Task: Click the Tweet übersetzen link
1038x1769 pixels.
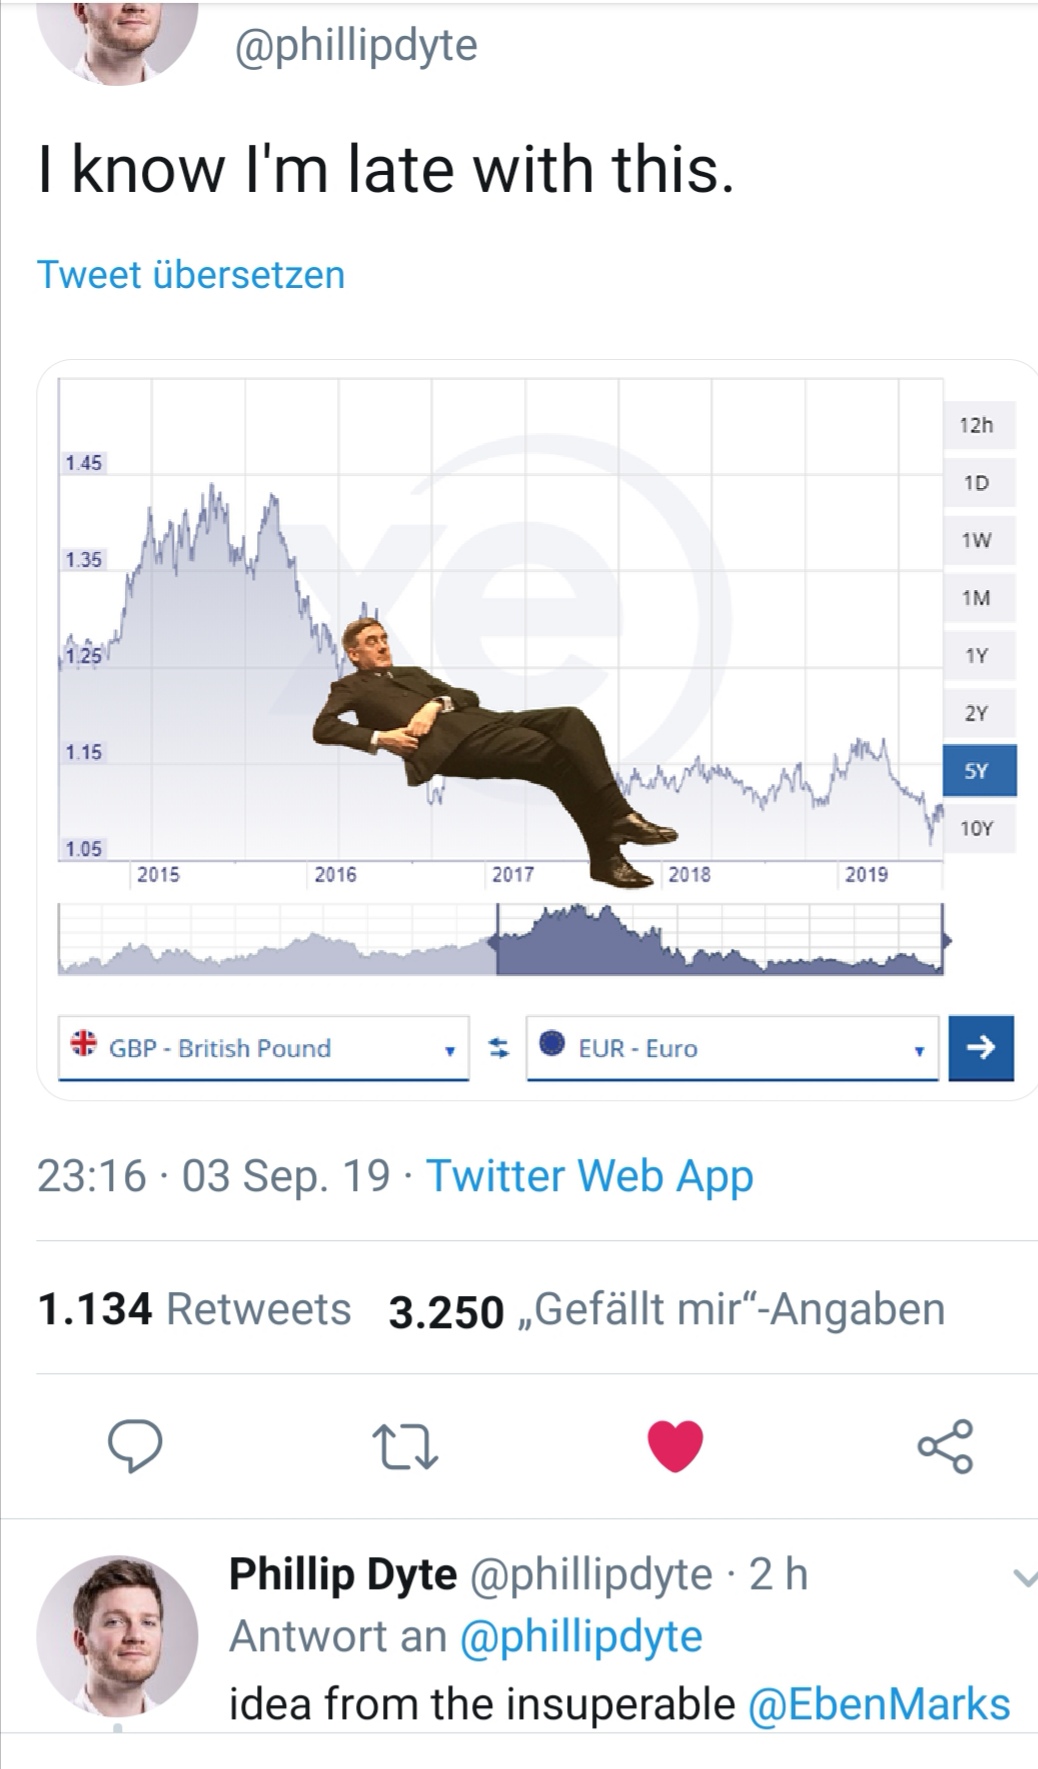Action: pyautogui.click(x=191, y=275)
